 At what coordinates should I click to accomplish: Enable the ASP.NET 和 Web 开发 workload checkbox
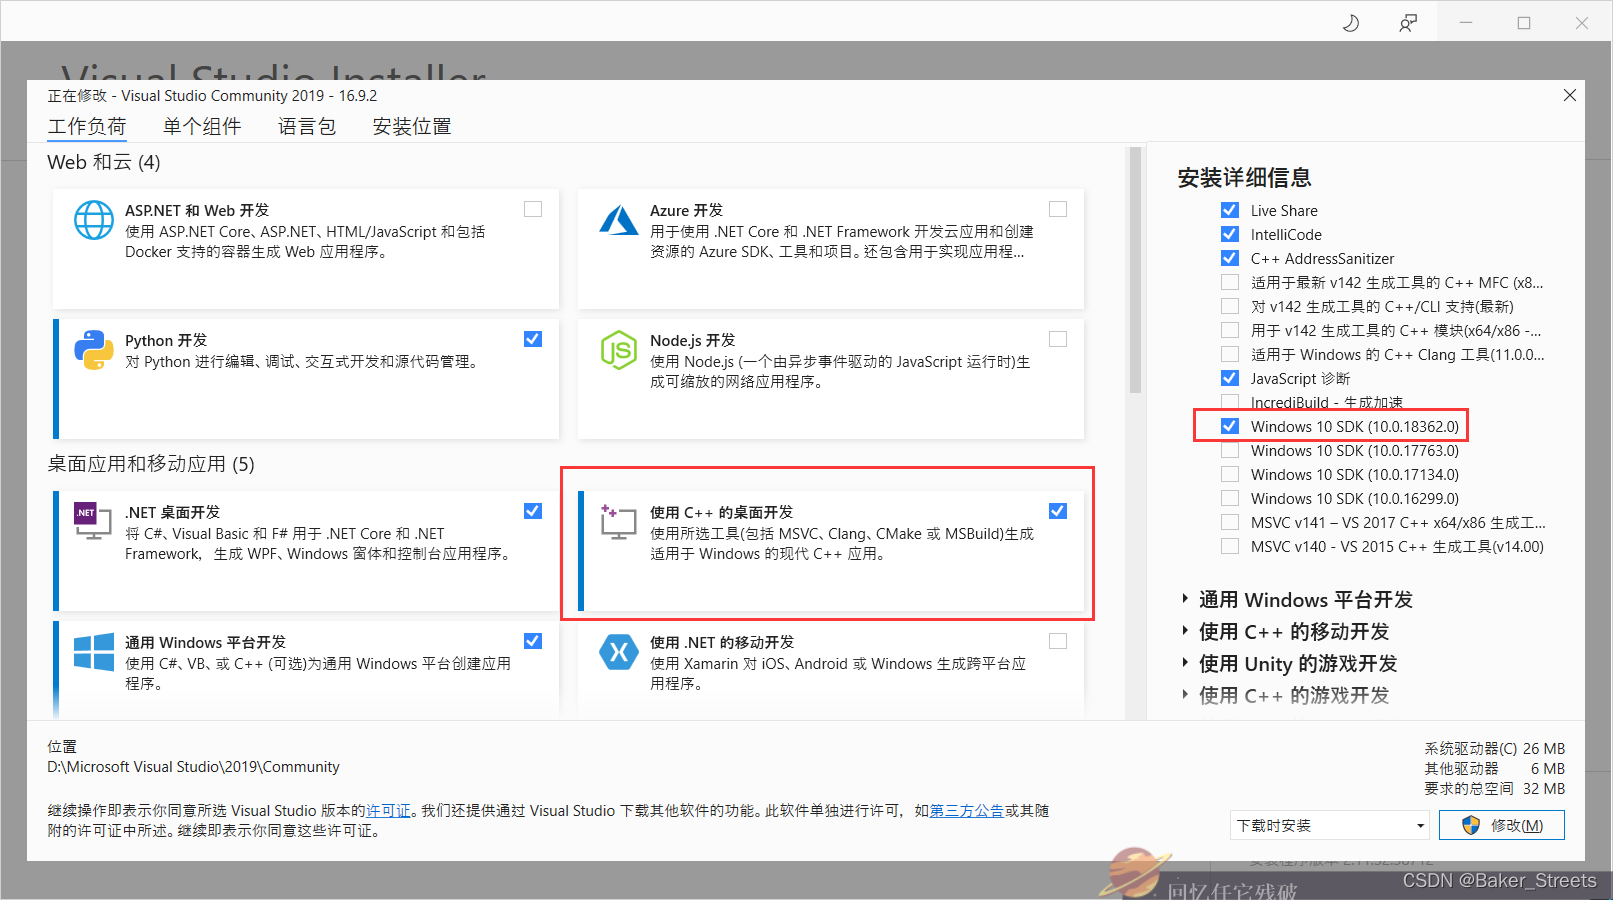[533, 209]
